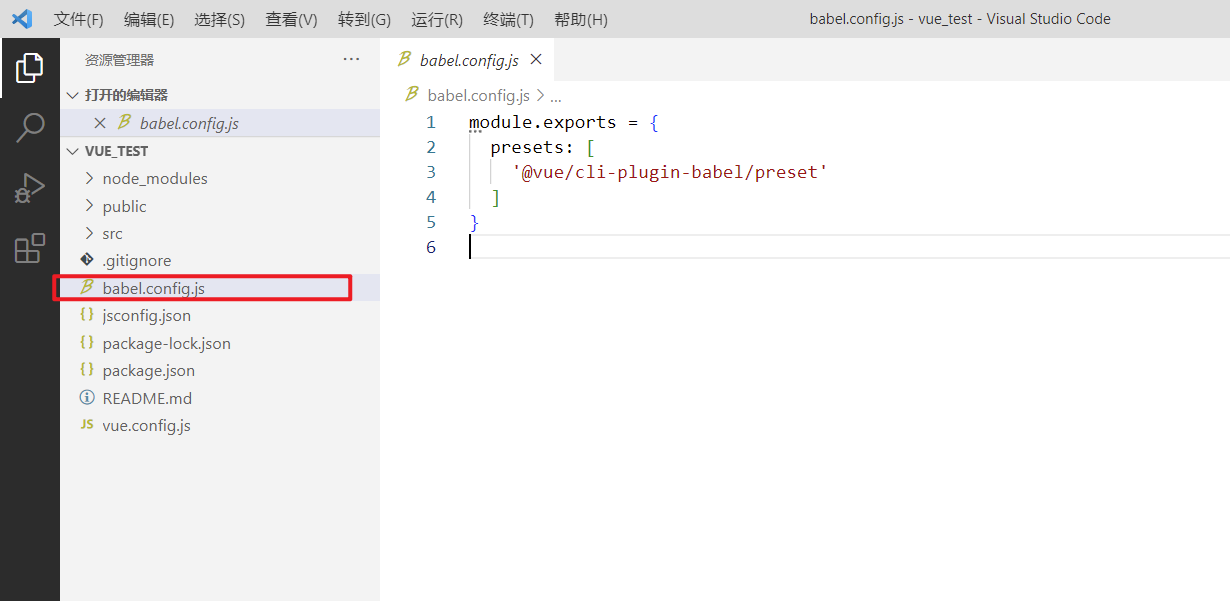1230x601 pixels.
Task: Select babel.config.js in the VUE_TEST tree
Action: [220, 288]
